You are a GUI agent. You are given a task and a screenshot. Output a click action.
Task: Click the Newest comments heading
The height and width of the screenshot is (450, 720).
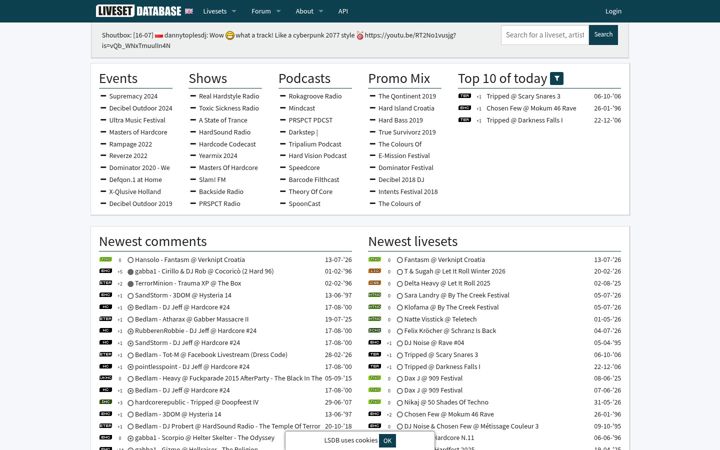tap(153, 242)
